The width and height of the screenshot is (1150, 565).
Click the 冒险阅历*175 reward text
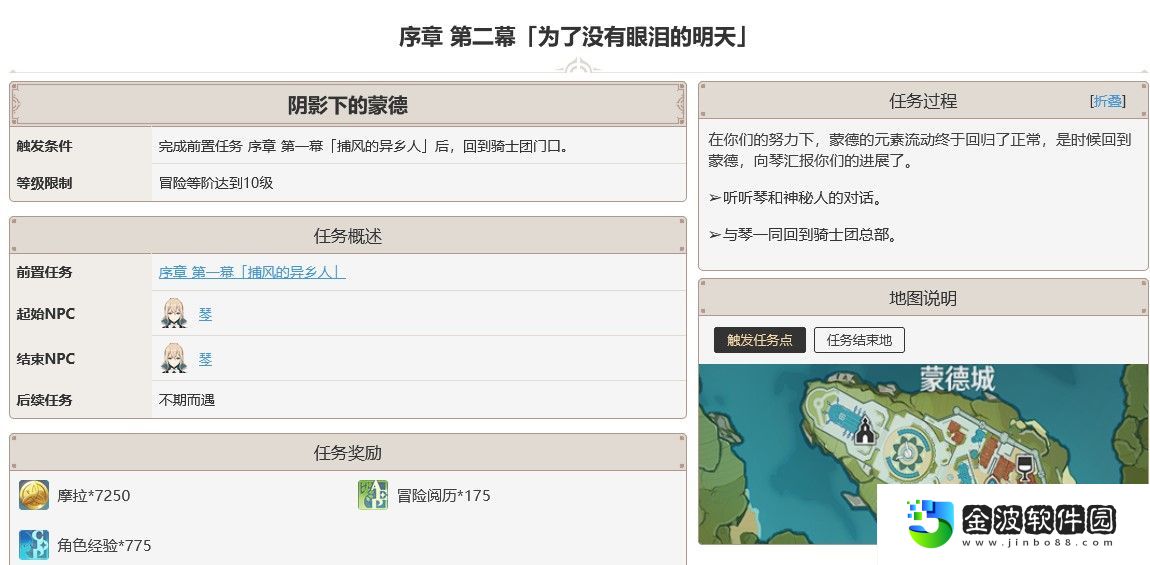(444, 496)
